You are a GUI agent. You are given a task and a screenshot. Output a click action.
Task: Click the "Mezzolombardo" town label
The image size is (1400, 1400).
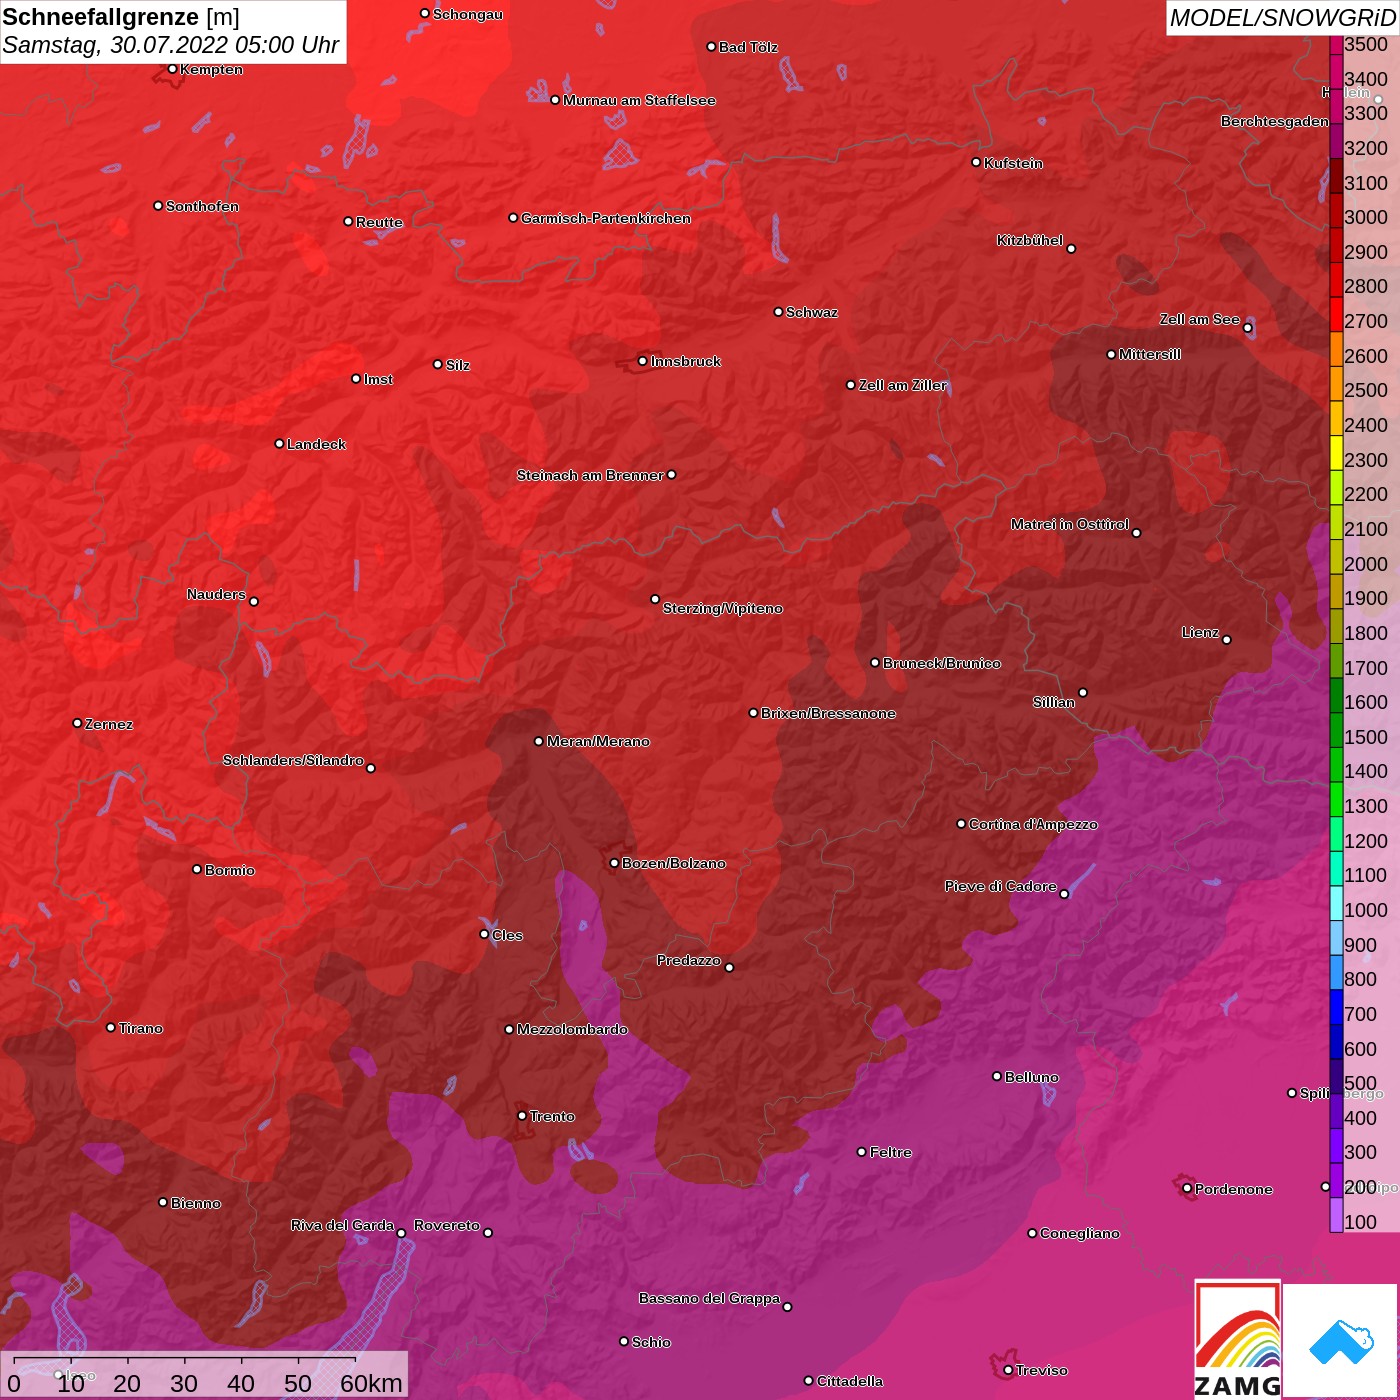tap(572, 1029)
